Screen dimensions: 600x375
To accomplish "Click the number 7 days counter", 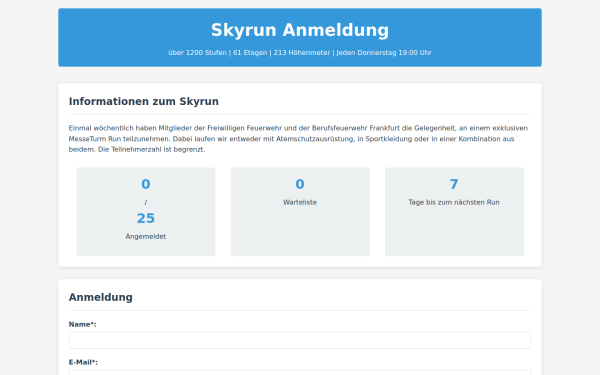I will (454, 184).
